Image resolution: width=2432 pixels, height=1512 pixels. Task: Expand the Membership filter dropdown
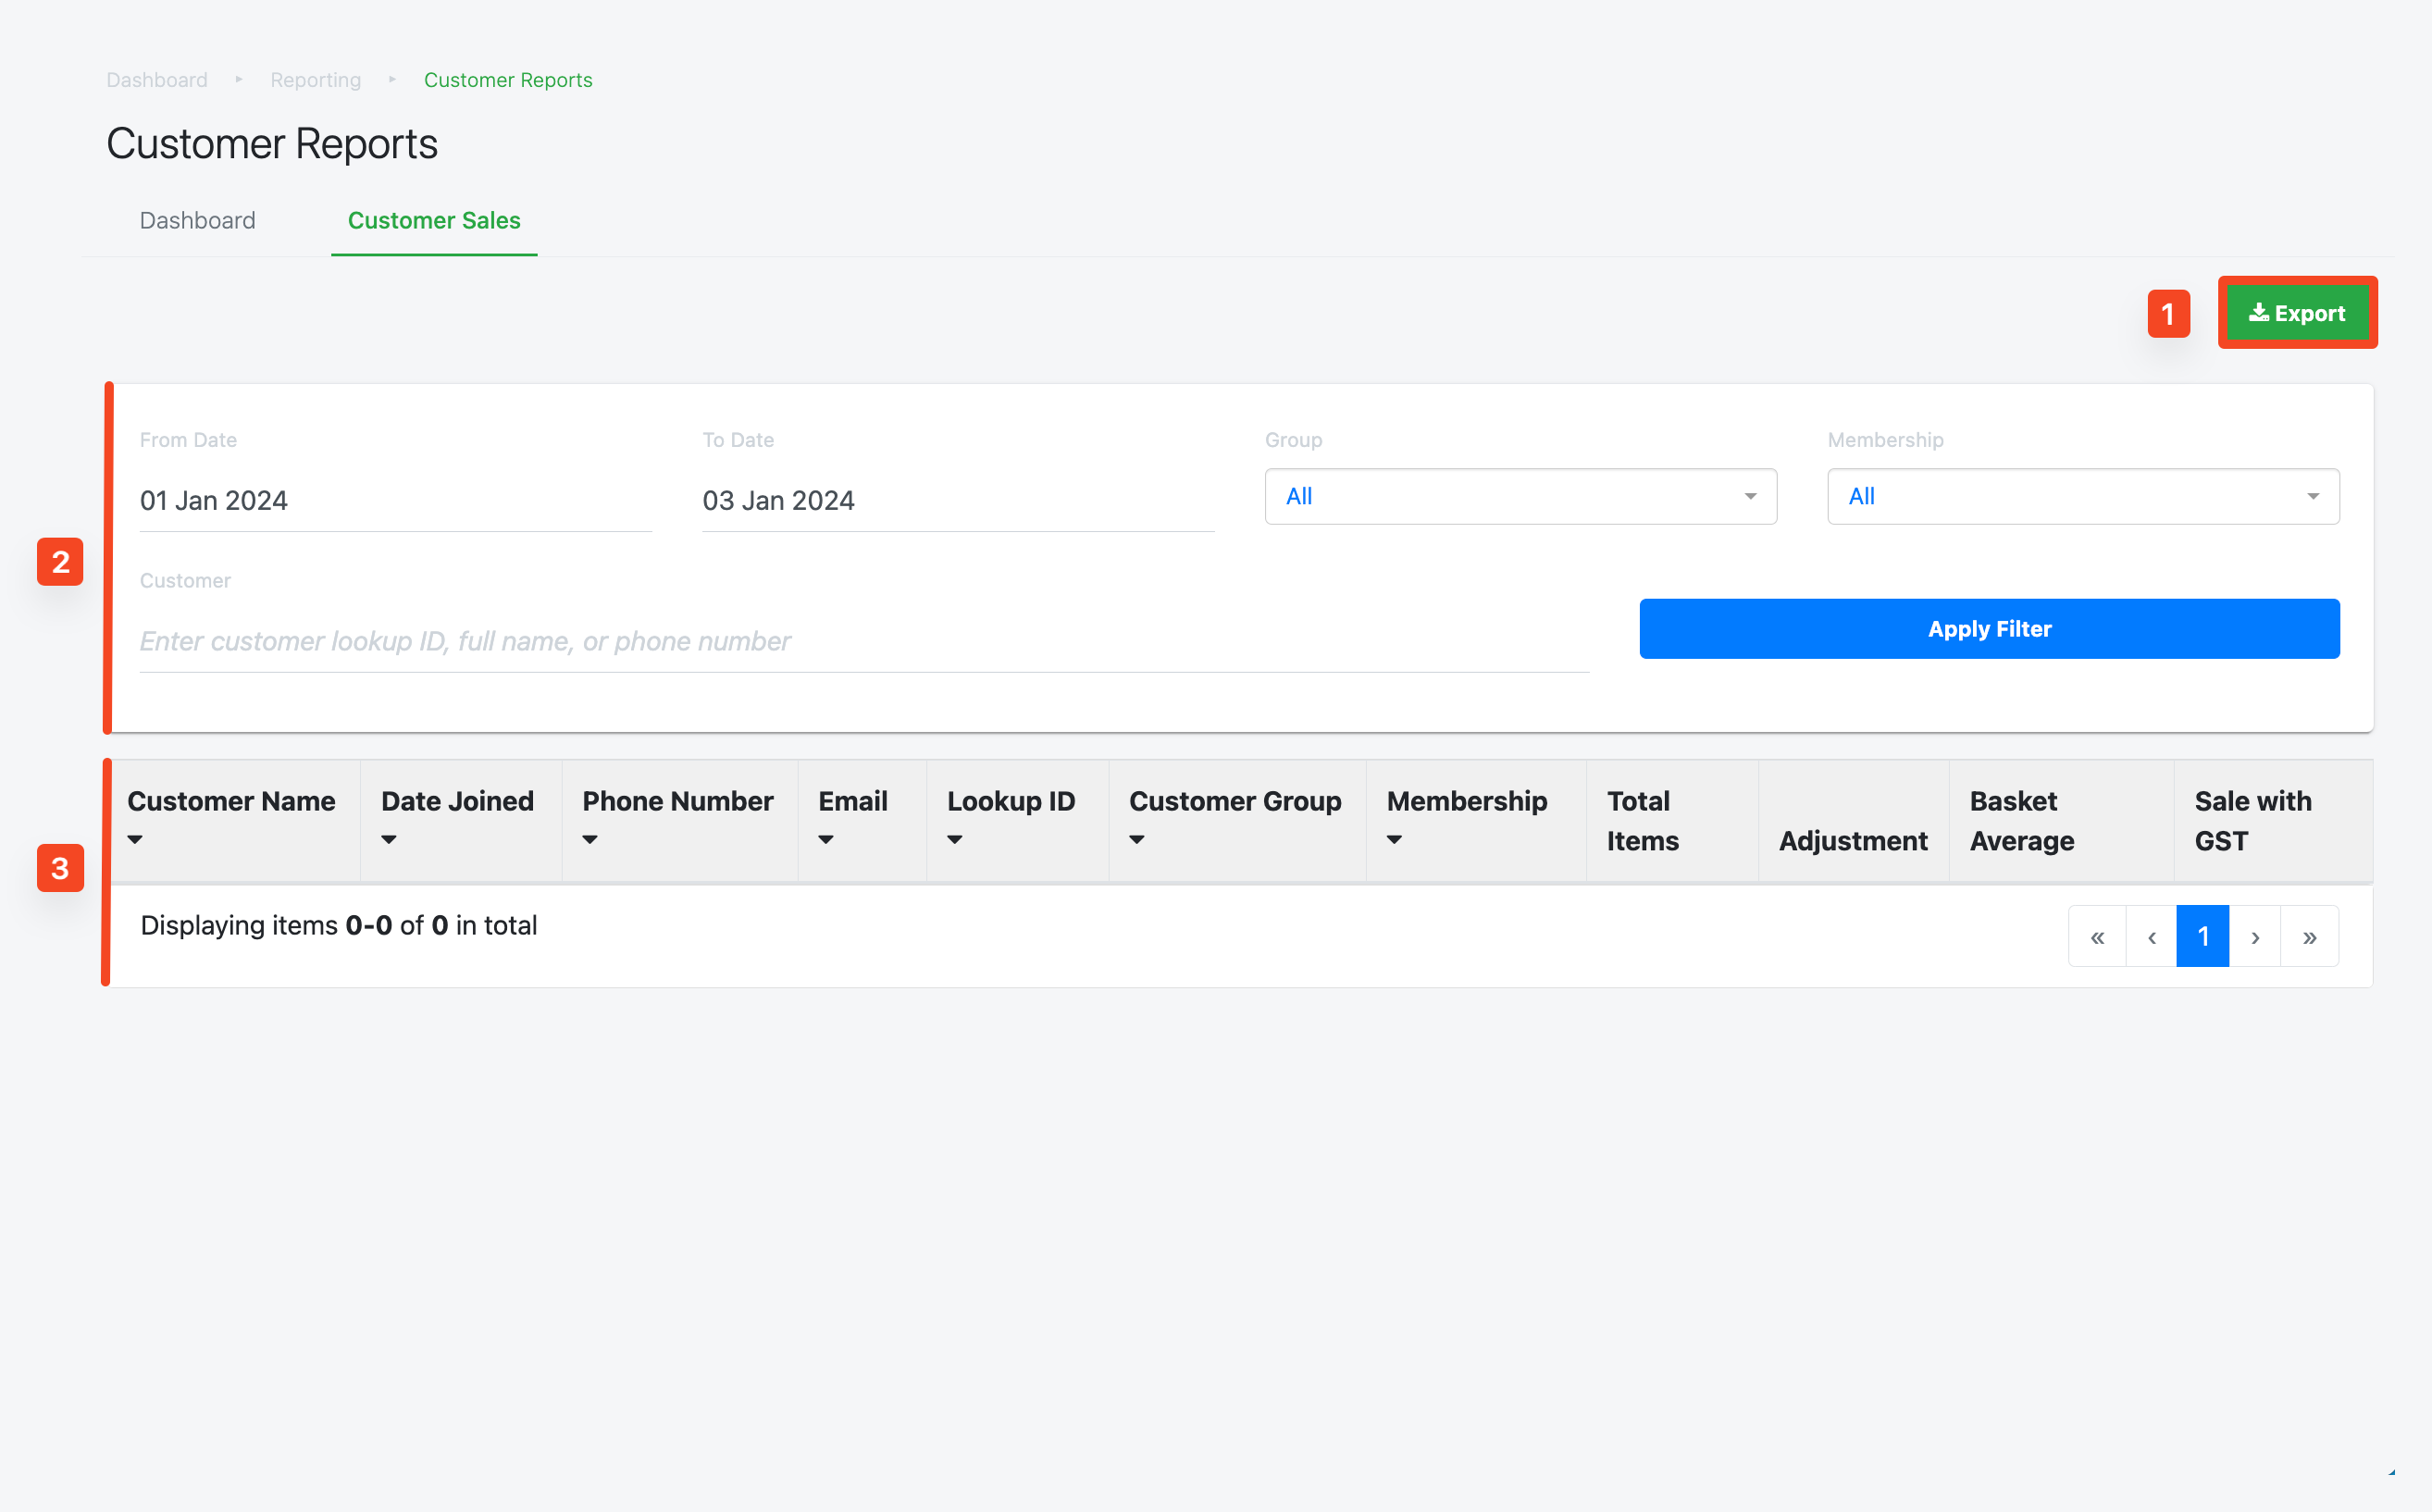(2083, 496)
